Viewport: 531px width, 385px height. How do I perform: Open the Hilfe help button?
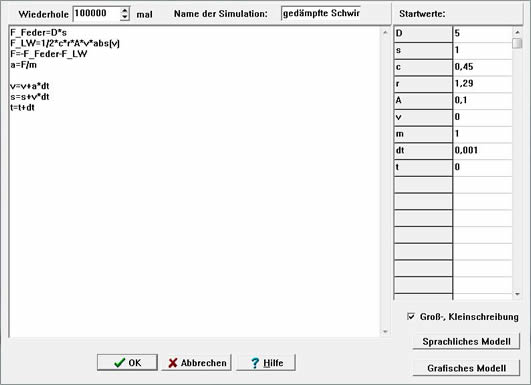pos(266,362)
